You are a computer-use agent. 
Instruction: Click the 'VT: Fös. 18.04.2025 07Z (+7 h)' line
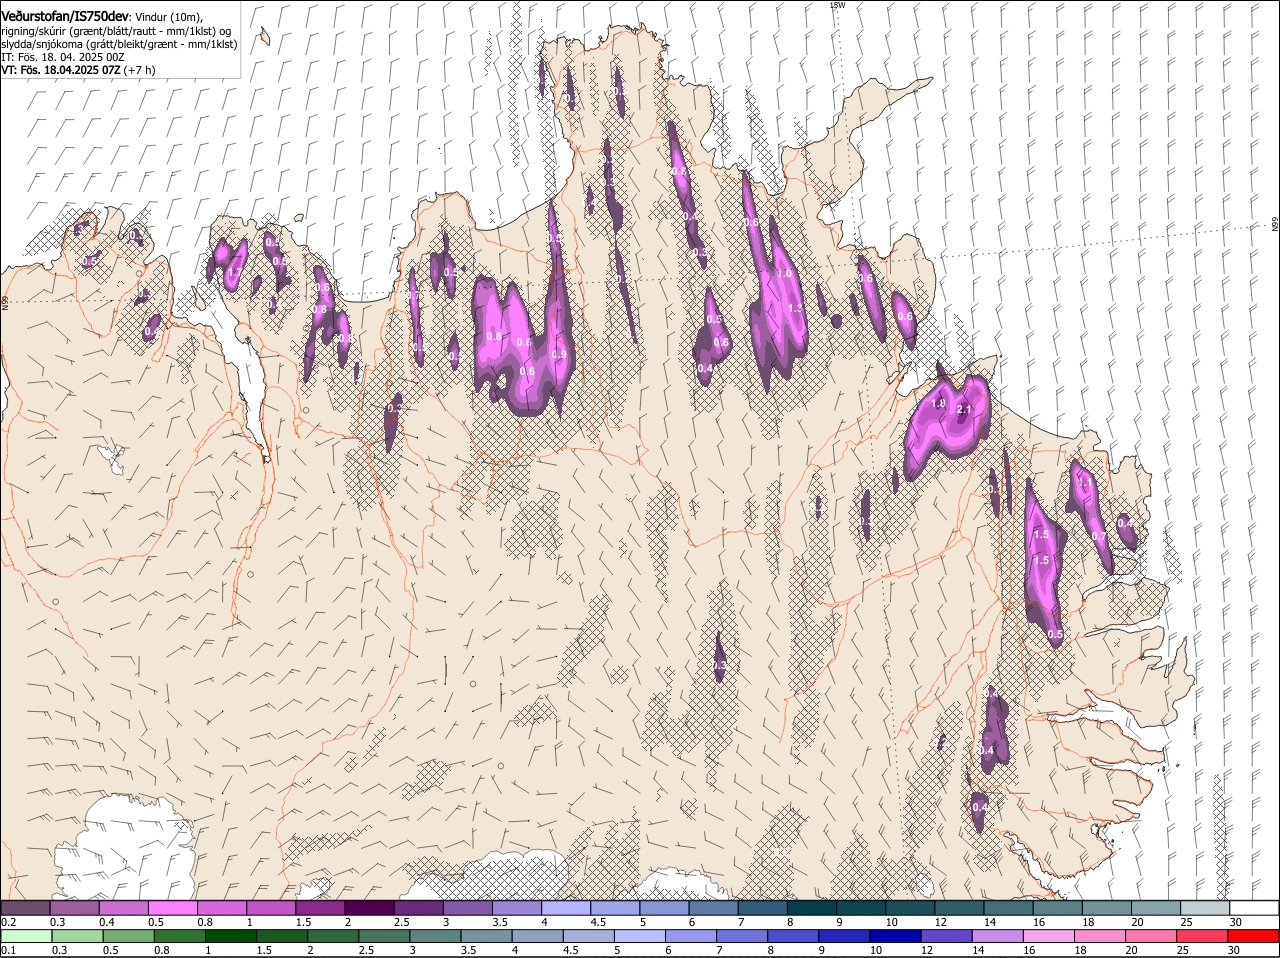(x=78, y=70)
